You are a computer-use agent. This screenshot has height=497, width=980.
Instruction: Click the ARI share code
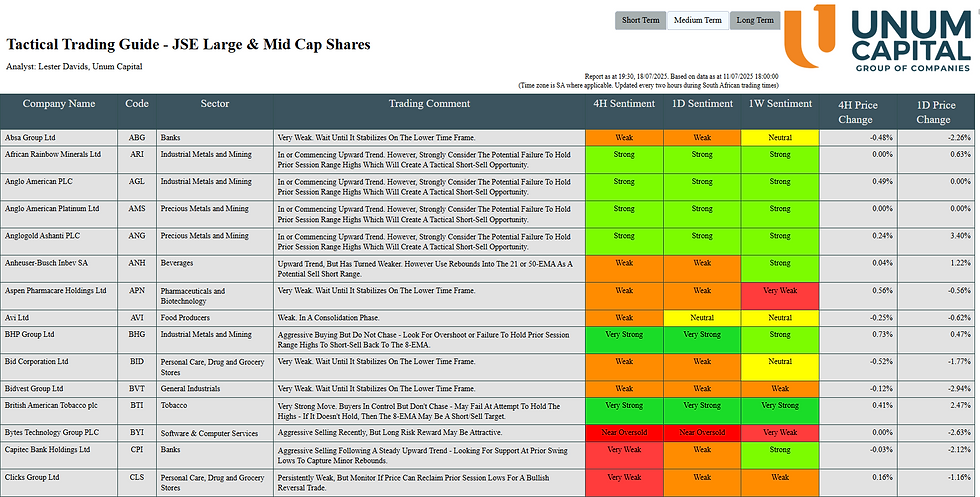[137, 154]
